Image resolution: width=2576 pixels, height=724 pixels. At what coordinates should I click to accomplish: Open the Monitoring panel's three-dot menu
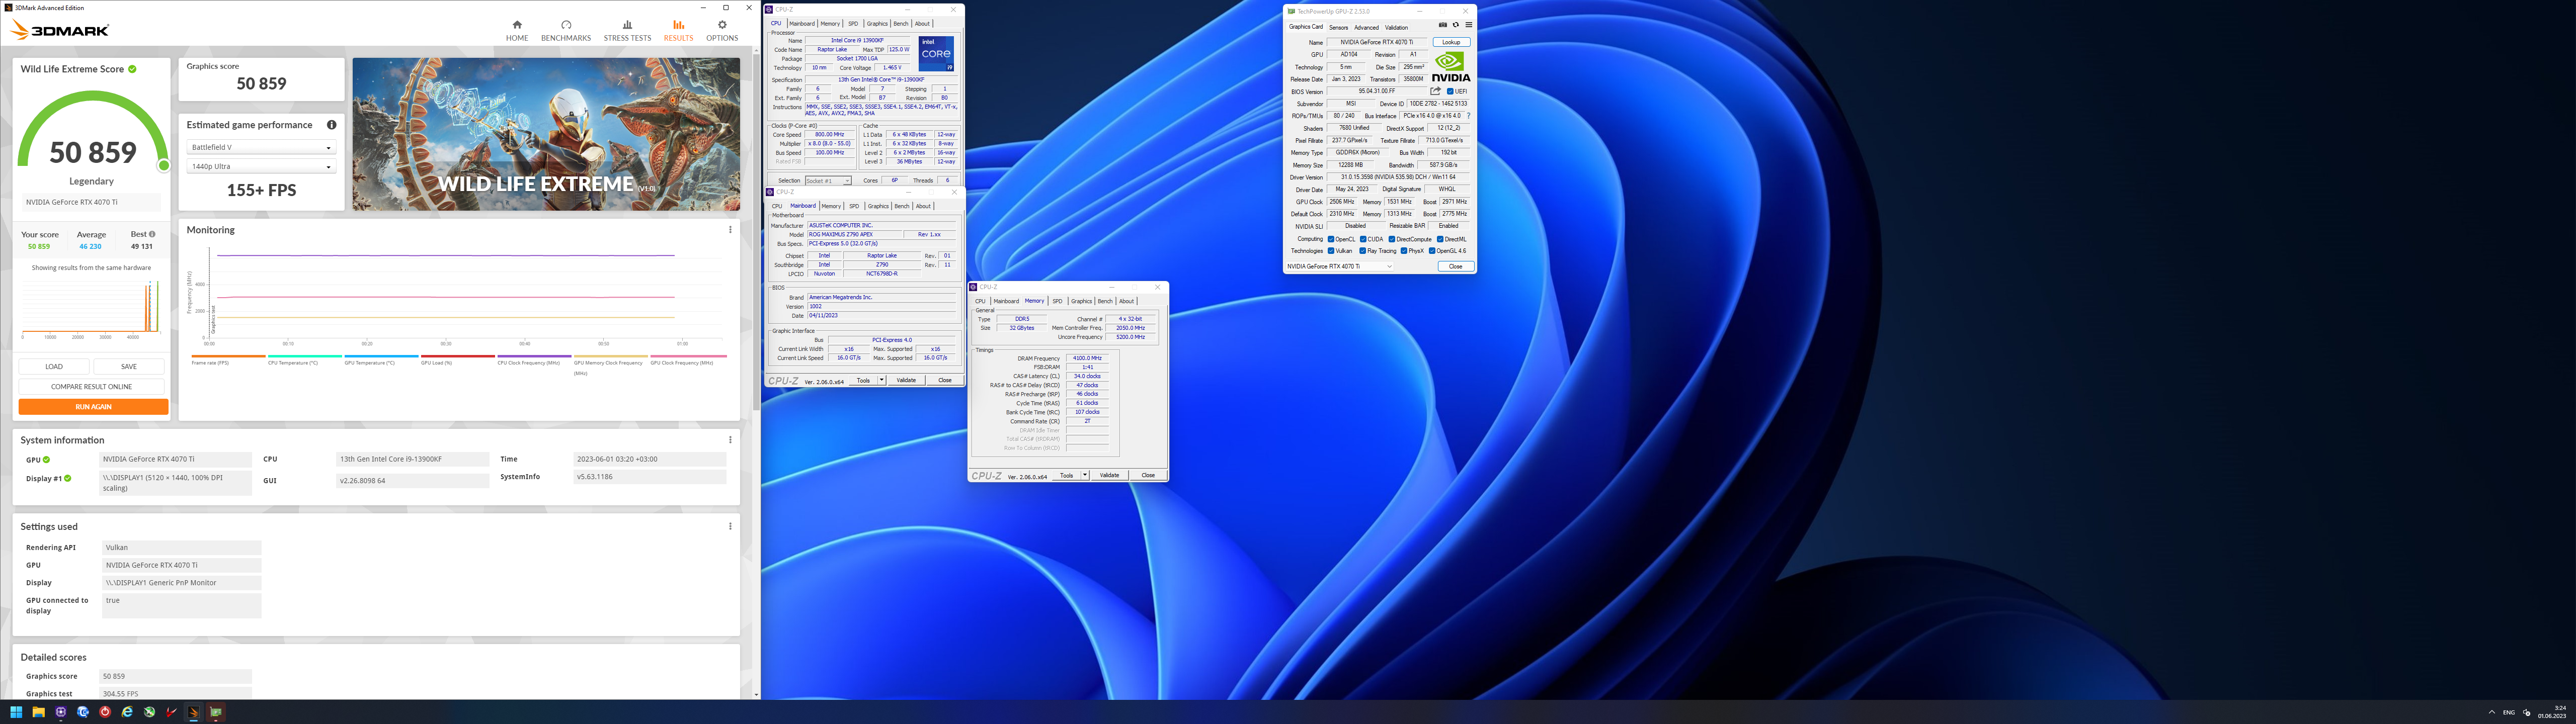click(730, 230)
